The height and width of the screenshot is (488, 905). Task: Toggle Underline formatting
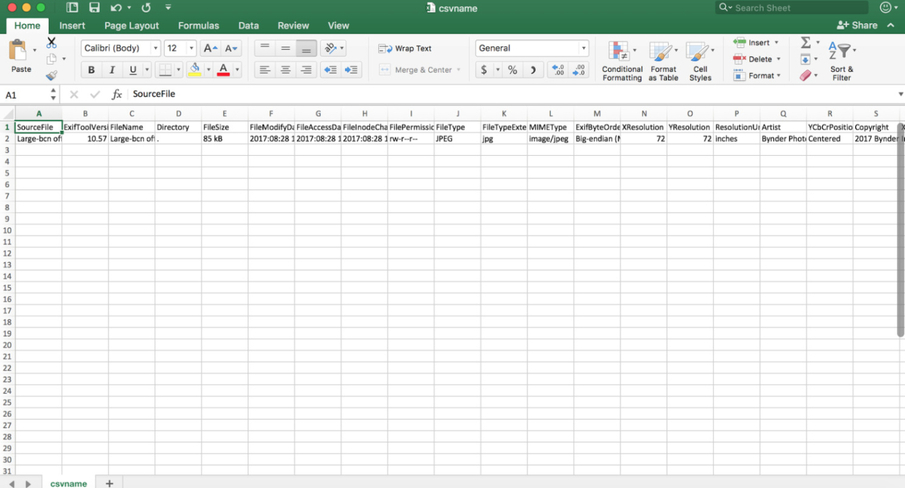[133, 70]
